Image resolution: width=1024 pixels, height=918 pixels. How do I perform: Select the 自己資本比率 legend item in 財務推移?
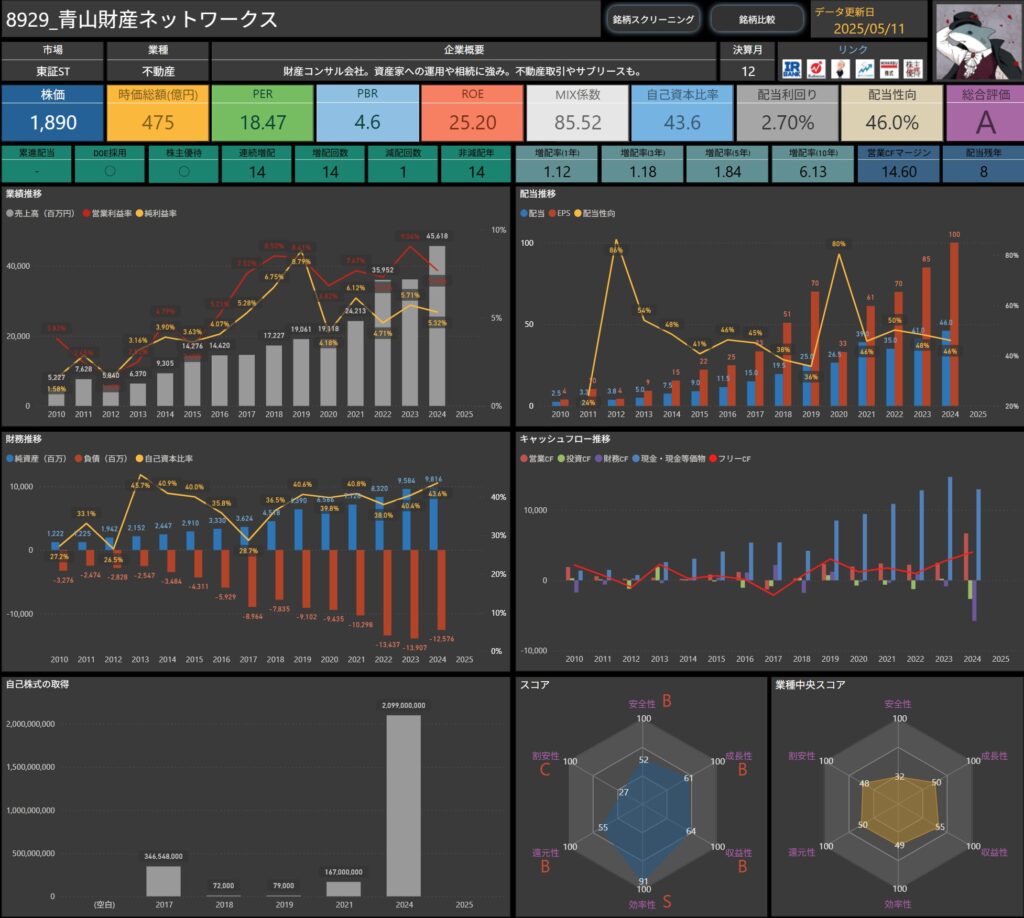pos(164,459)
